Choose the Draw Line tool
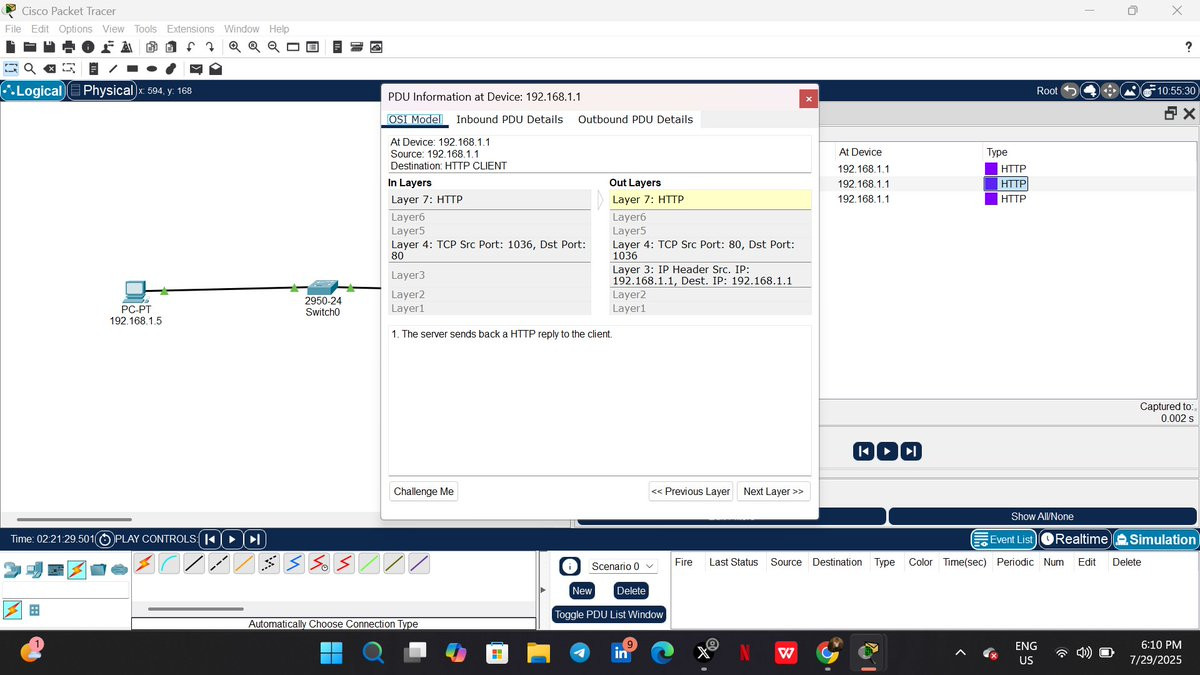 113,69
